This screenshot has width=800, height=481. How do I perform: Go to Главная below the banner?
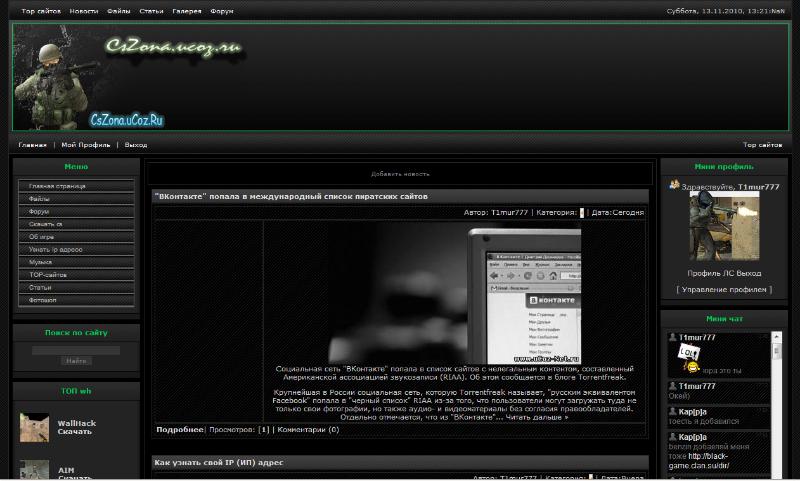pos(33,145)
